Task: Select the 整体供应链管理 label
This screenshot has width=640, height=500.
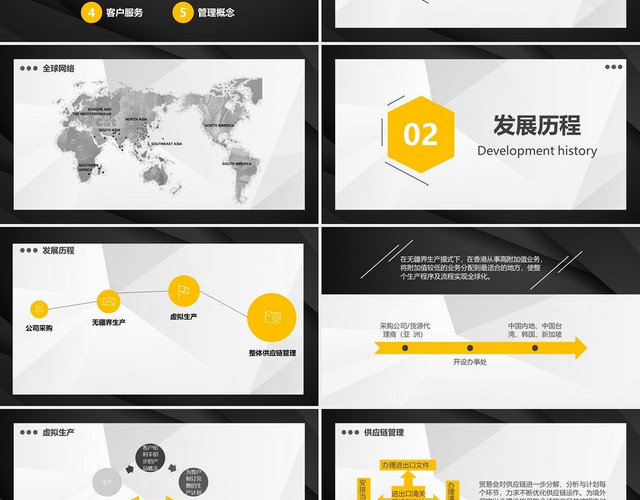Action: coord(272,353)
